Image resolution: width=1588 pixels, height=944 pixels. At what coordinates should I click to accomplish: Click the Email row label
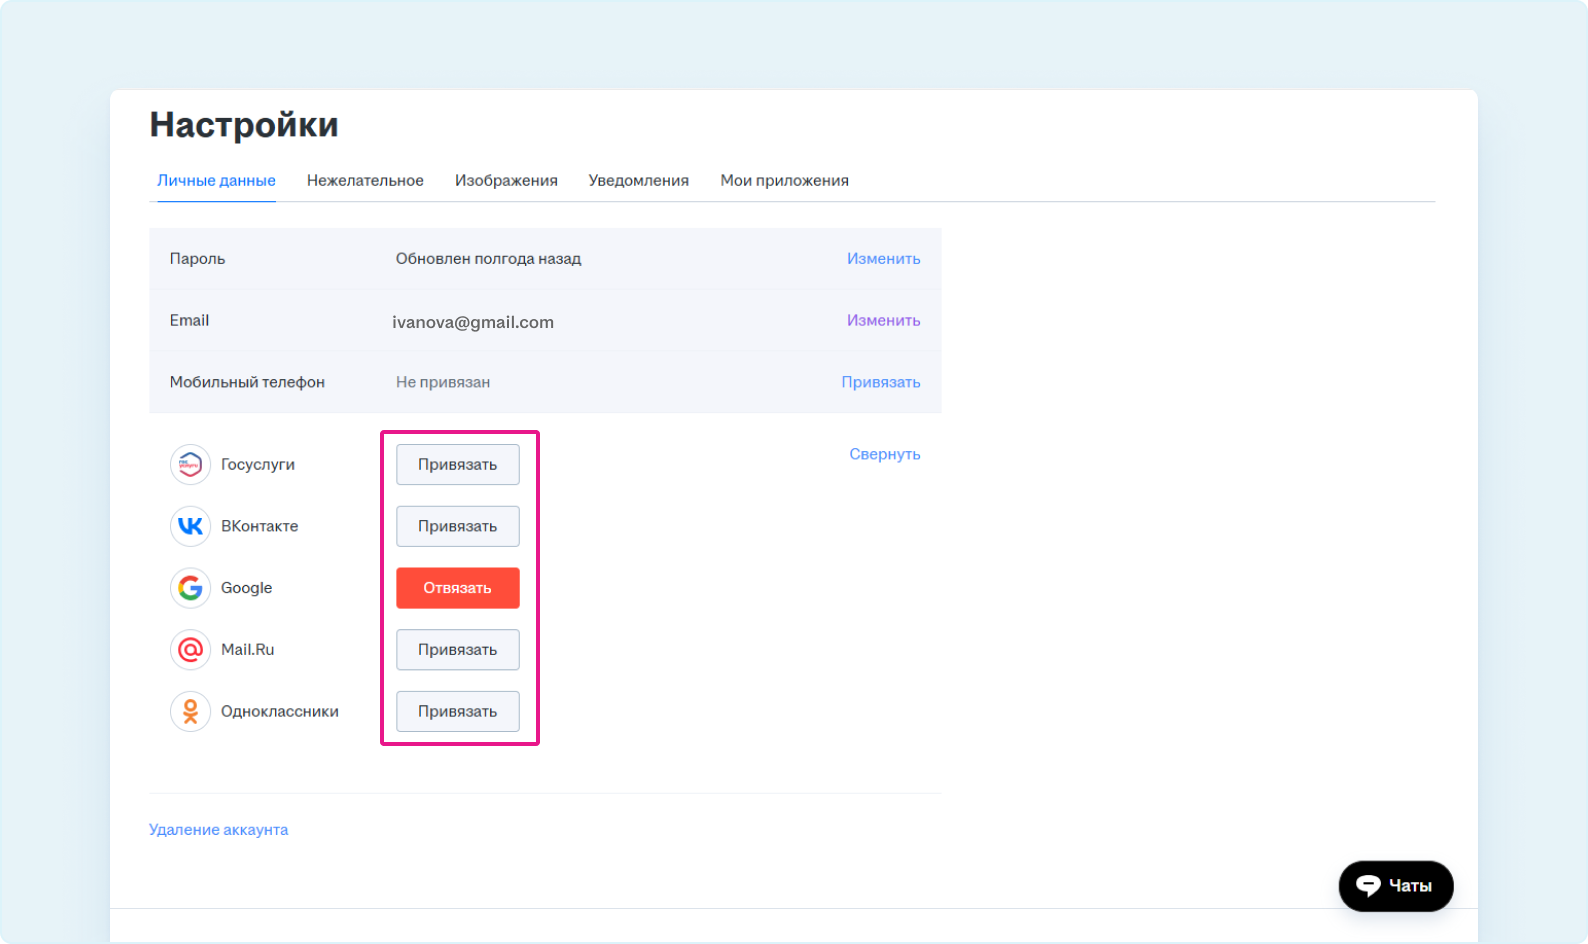(x=189, y=320)
